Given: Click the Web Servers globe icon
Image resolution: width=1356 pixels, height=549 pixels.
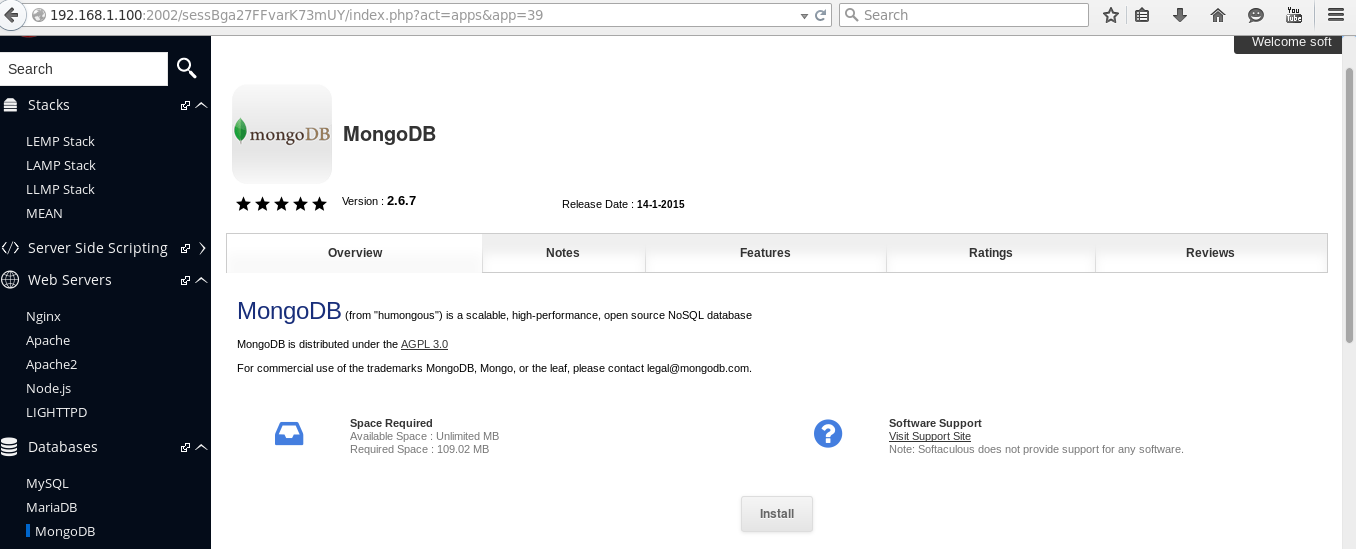Looking at the screenshot, I should pos(10,280).
